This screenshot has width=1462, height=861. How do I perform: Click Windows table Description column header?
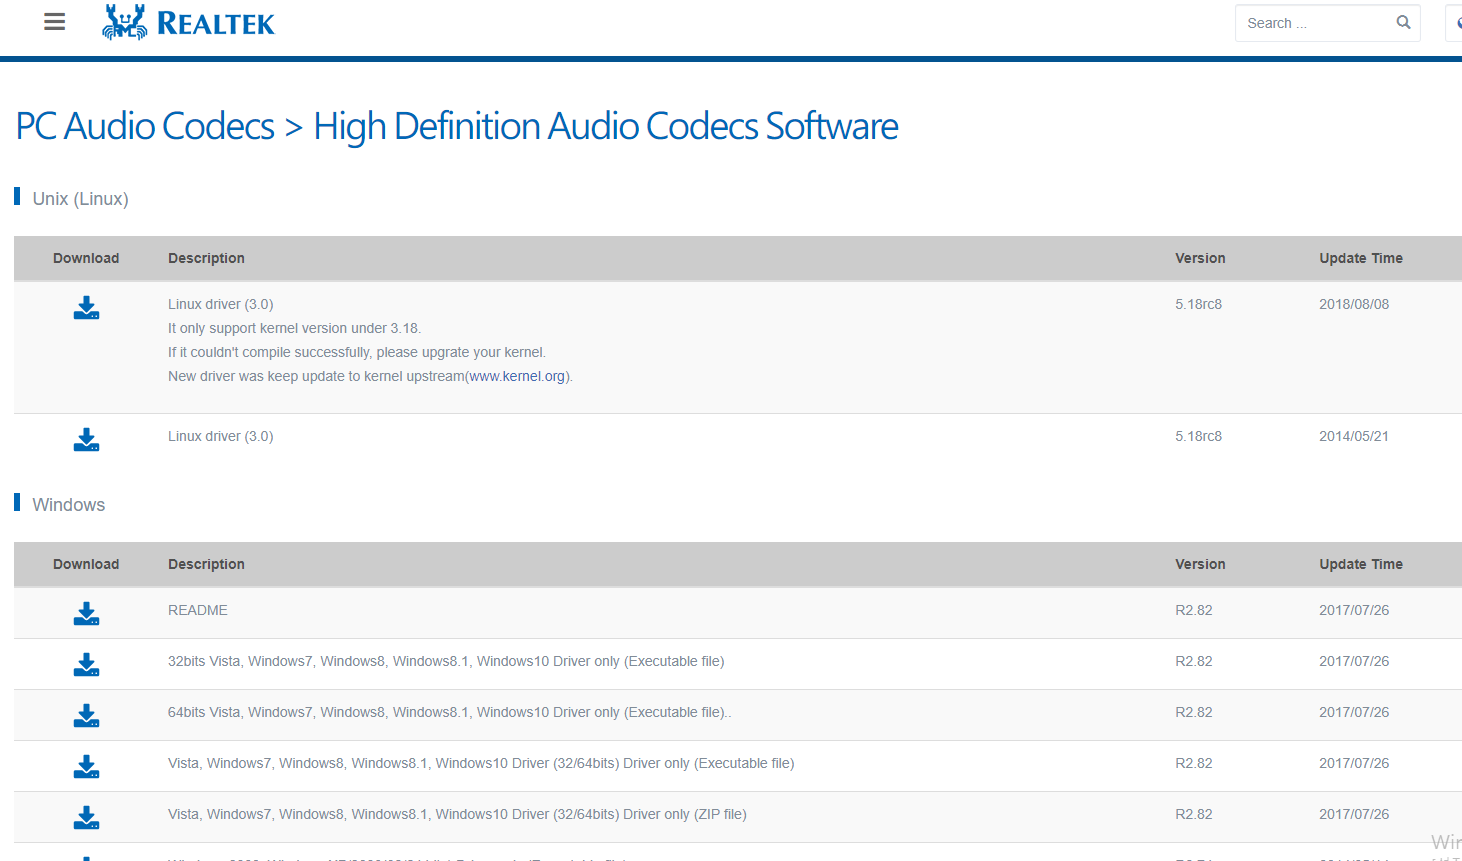click(206, 564)
